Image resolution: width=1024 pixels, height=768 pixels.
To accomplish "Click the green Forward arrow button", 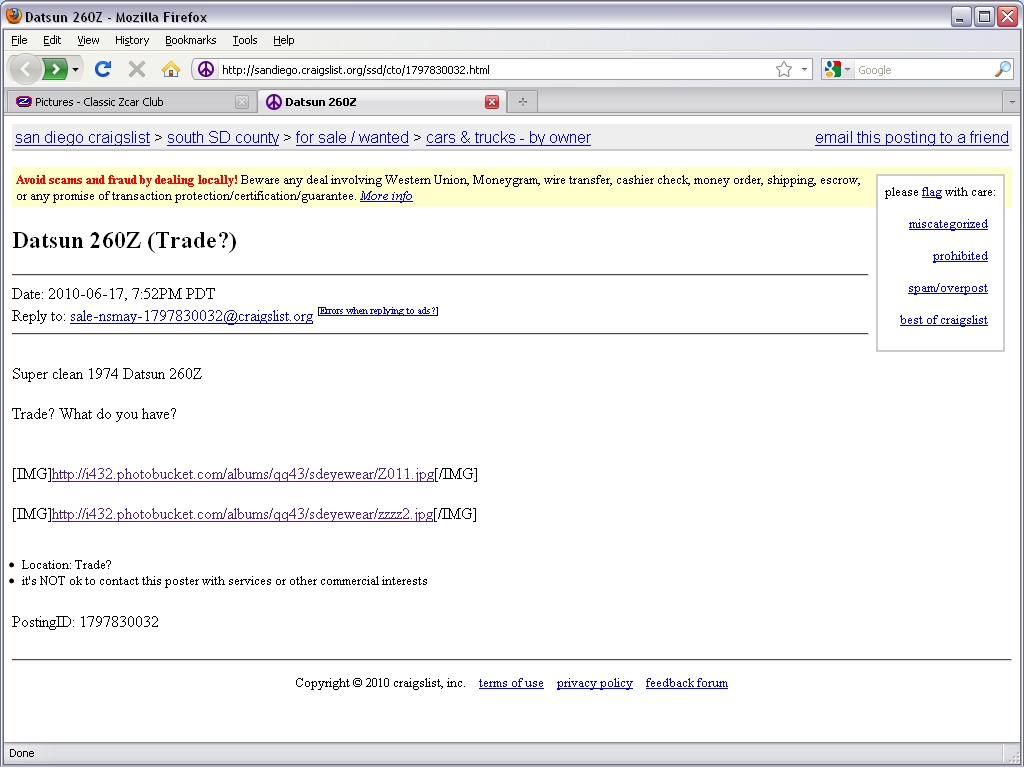I will (x=55, y=69).
